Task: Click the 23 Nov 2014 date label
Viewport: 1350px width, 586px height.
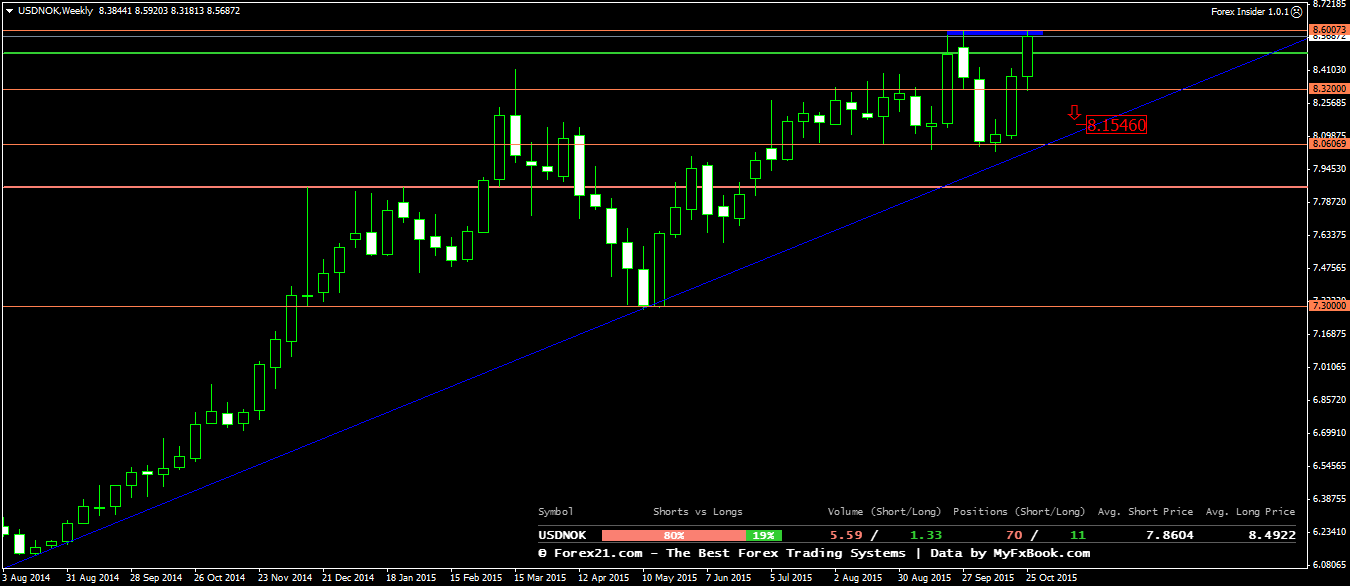Action: (283, 578)
